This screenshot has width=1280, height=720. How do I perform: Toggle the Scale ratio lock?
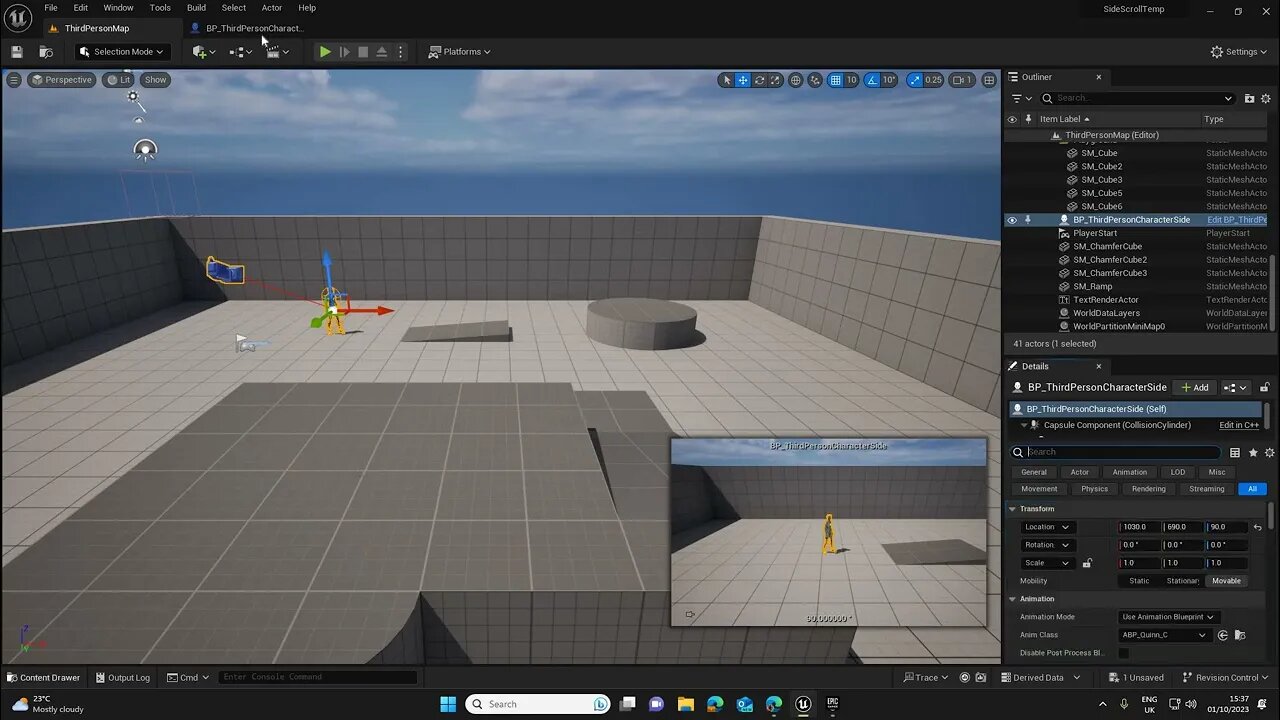click(1087, 563)
